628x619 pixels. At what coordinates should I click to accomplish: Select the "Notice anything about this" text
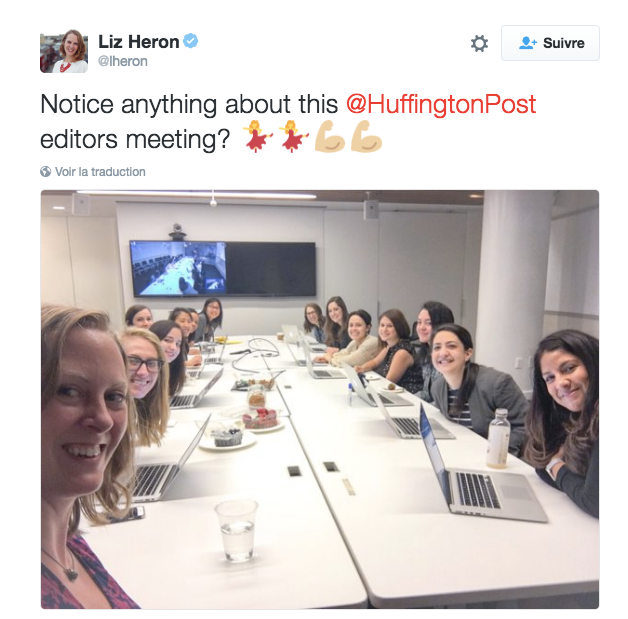point(189,104)
